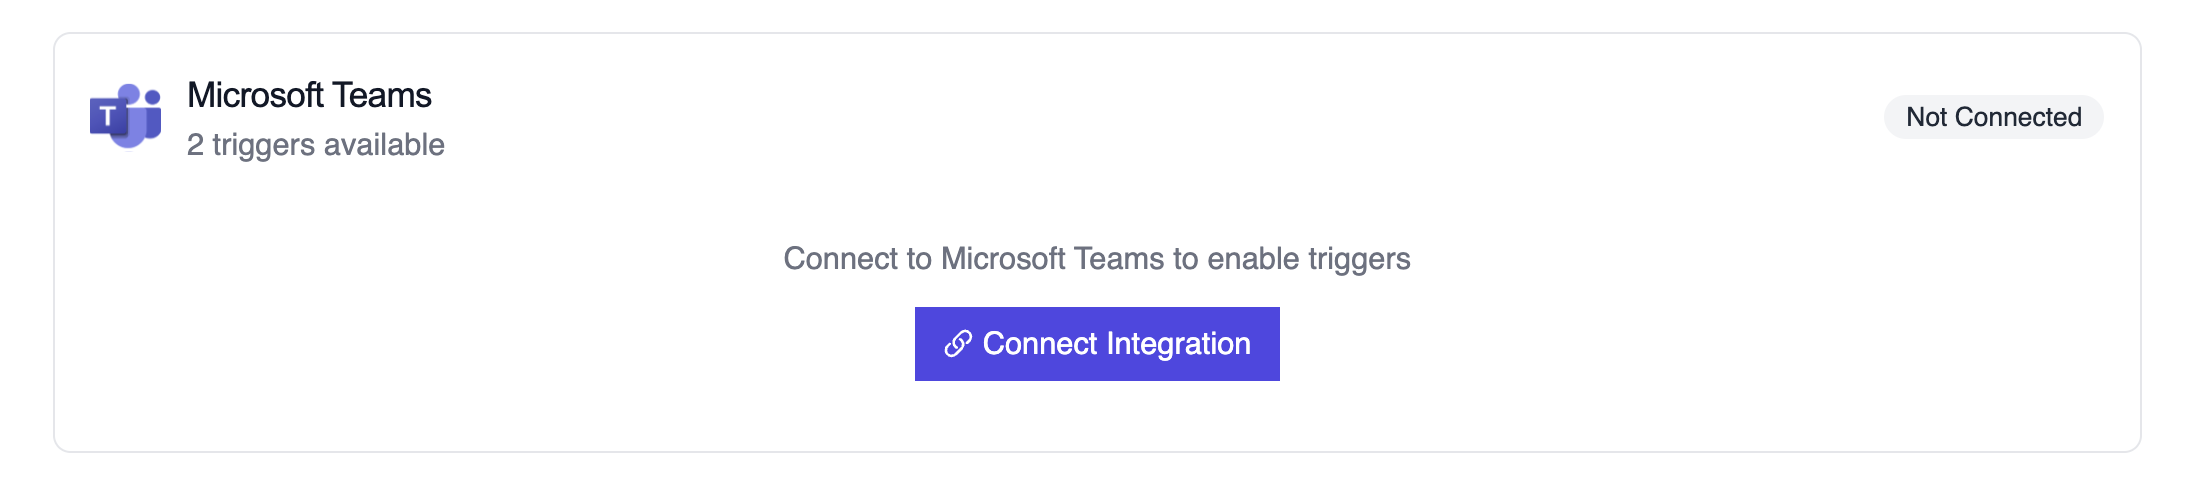
Task: Click the chain link icon in the button
Action: coord(958,344)
